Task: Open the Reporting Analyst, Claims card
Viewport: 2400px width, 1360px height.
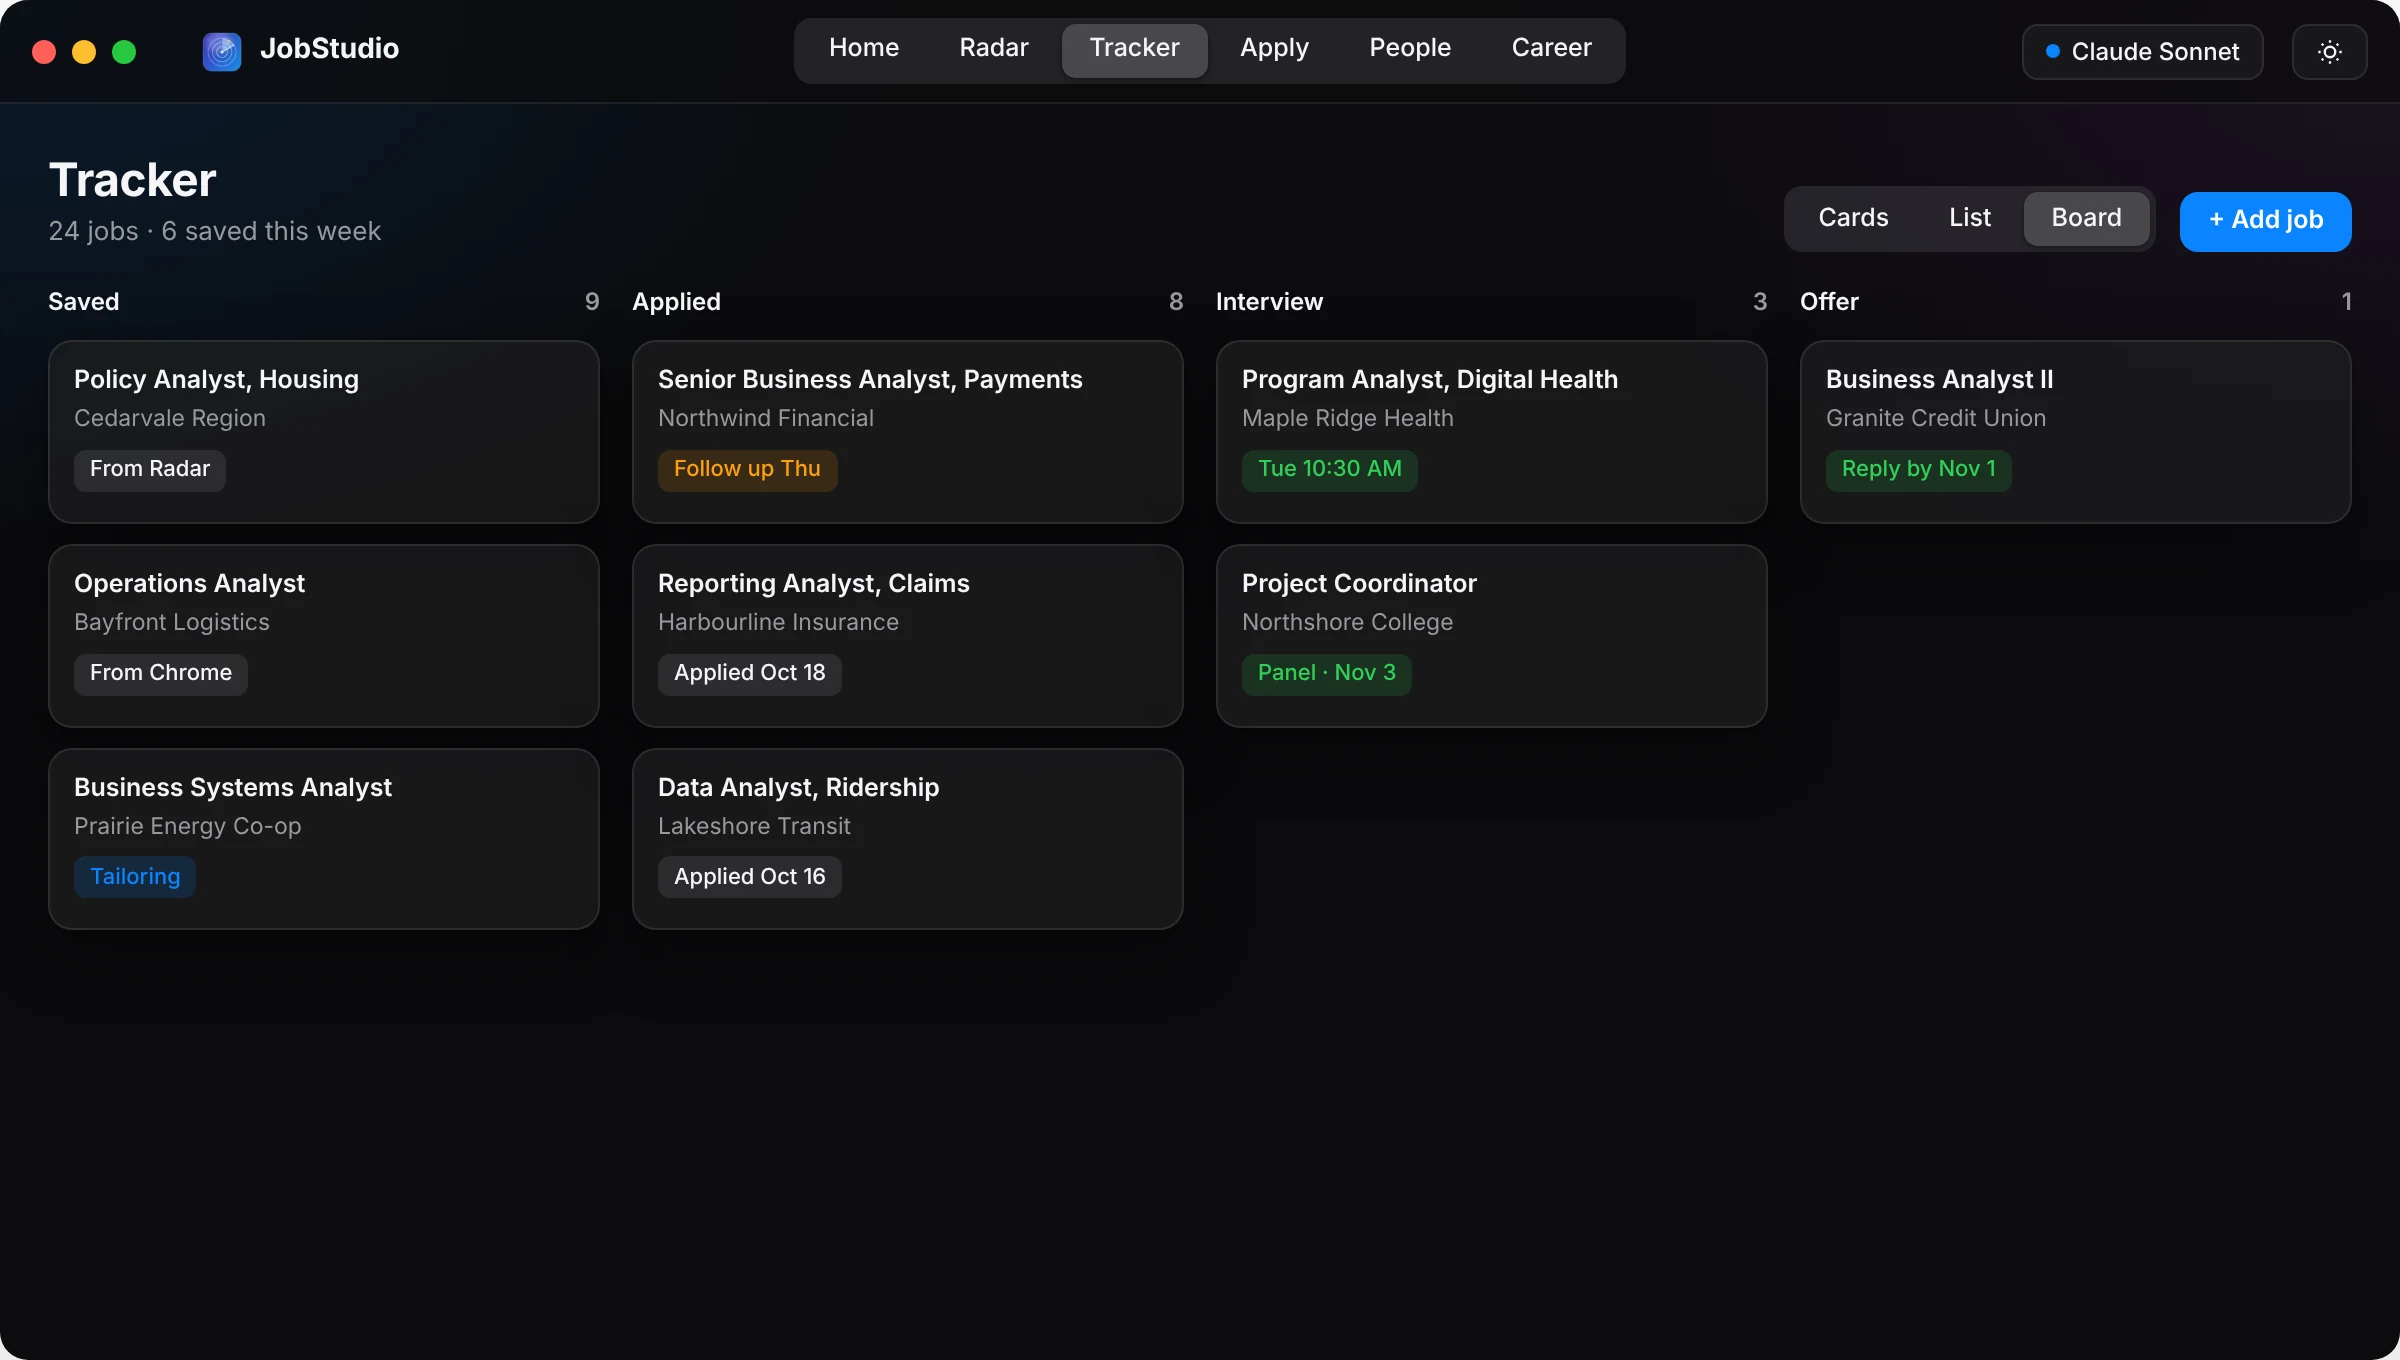Action: [908, 636]
